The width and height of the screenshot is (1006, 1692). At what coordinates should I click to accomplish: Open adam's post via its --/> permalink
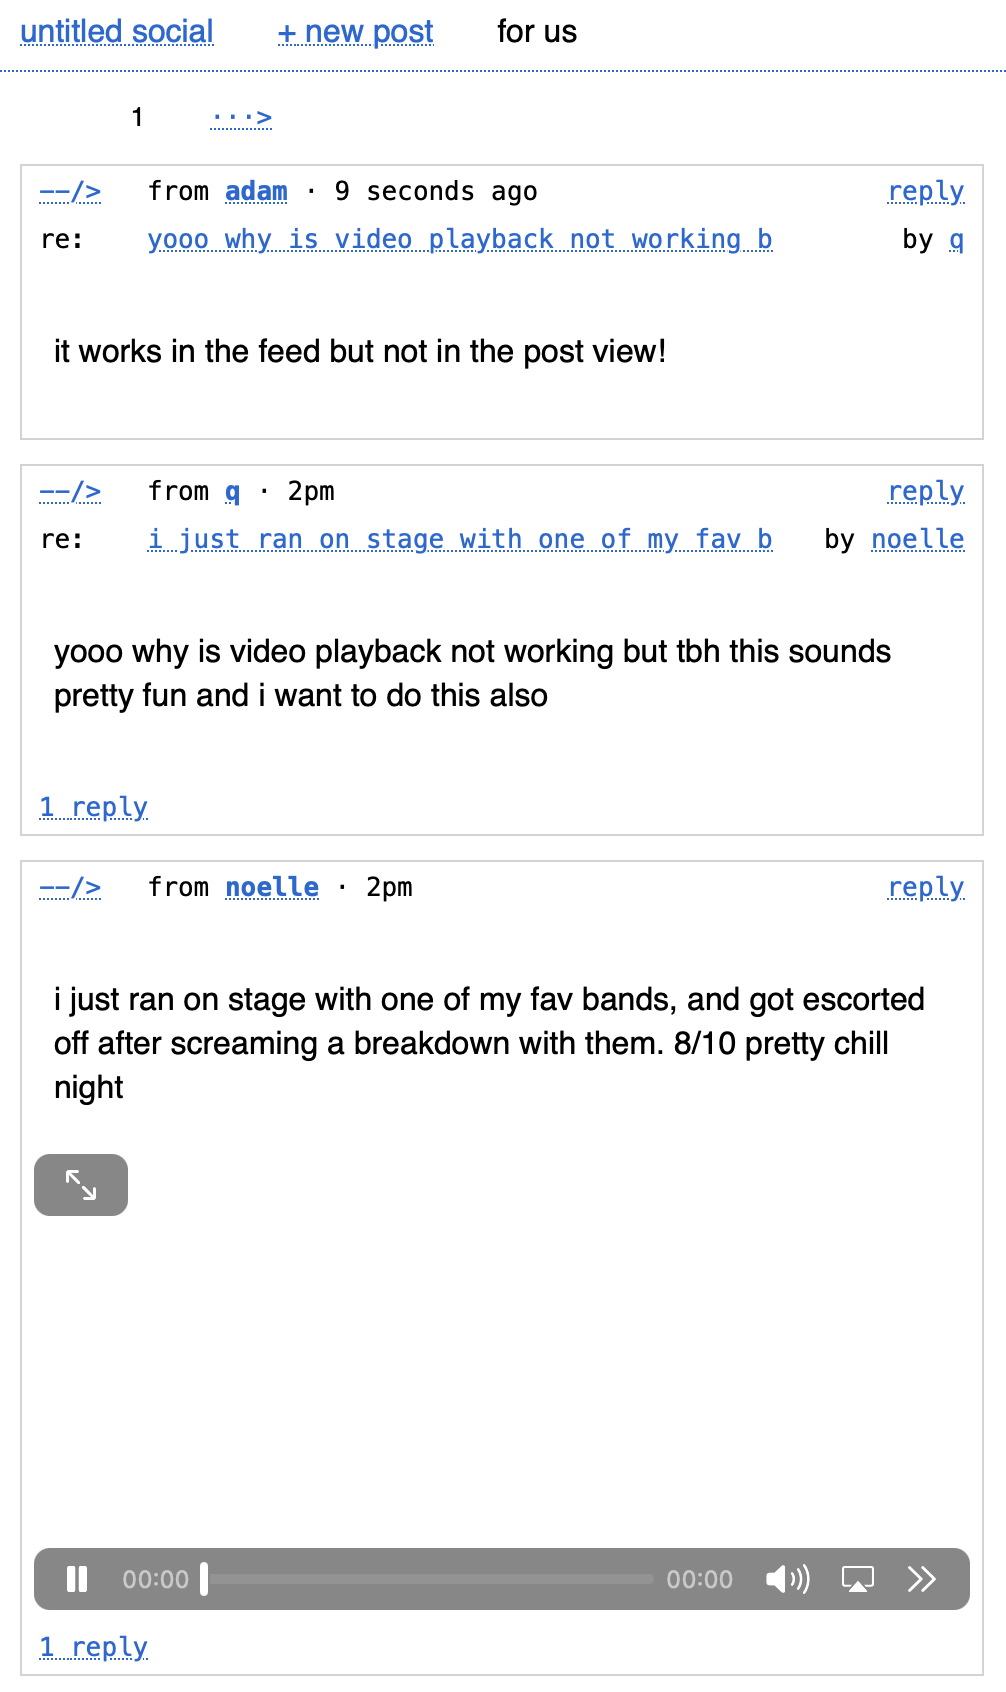70,191
